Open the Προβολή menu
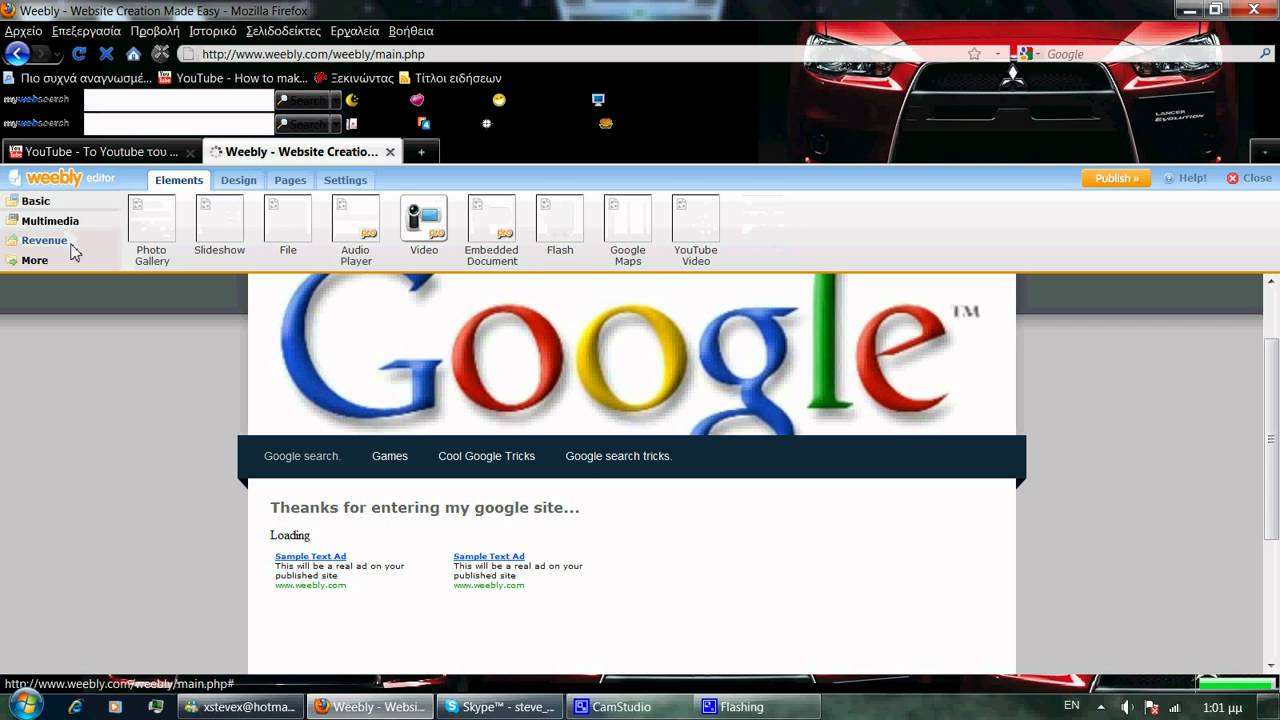1280x720 pixels. pos(155,31)
